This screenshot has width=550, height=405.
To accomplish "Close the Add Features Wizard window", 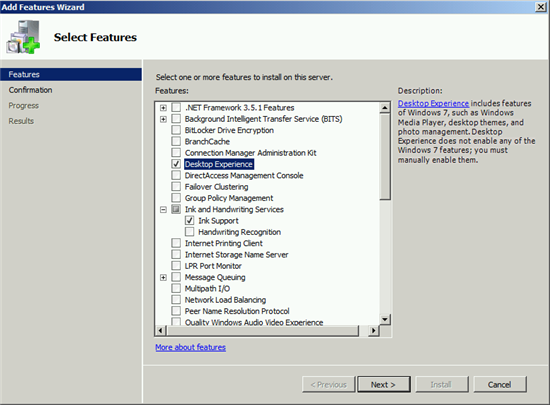I will pyautogui.click(x=541, y=7).
